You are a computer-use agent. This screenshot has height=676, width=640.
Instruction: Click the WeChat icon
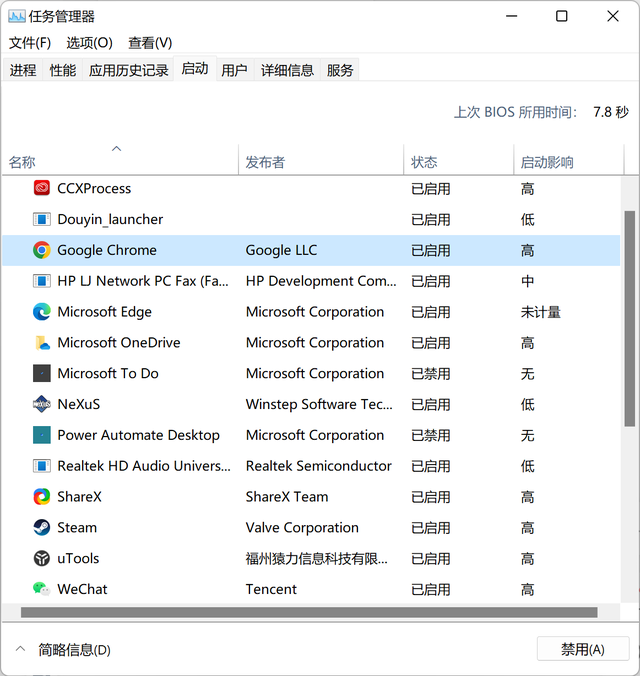(x=42, y=589)
